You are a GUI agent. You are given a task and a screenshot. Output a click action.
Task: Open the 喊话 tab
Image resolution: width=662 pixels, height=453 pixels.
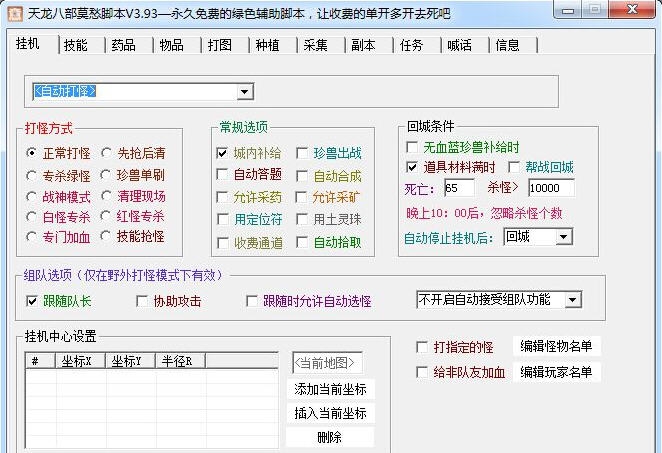[459, 45]
